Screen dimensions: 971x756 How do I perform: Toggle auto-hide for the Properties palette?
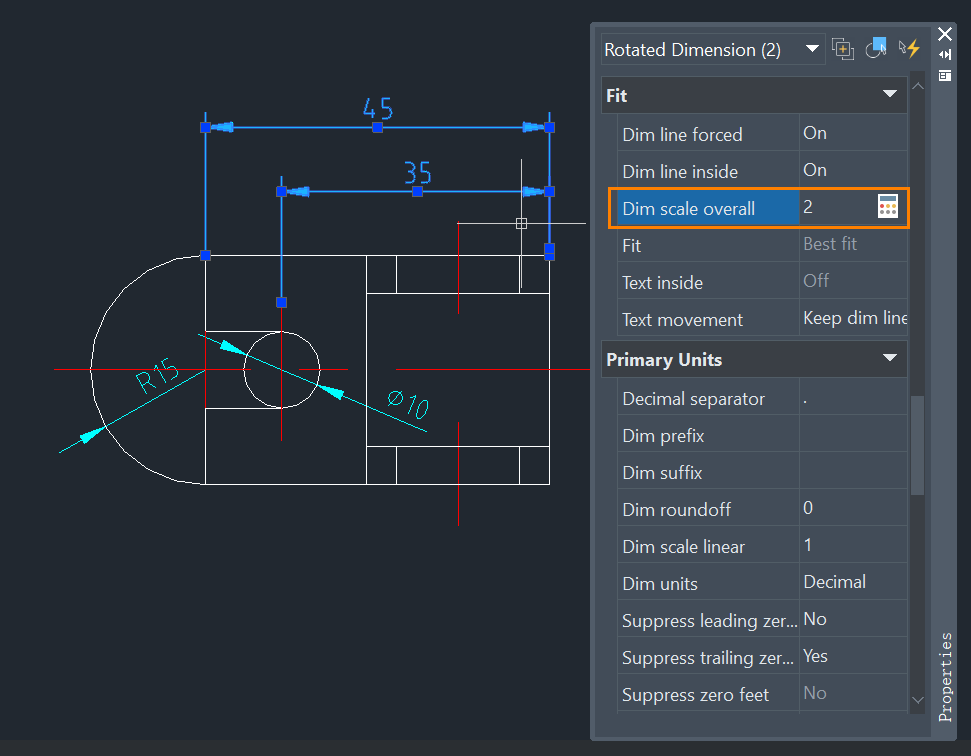click(945, 54)
